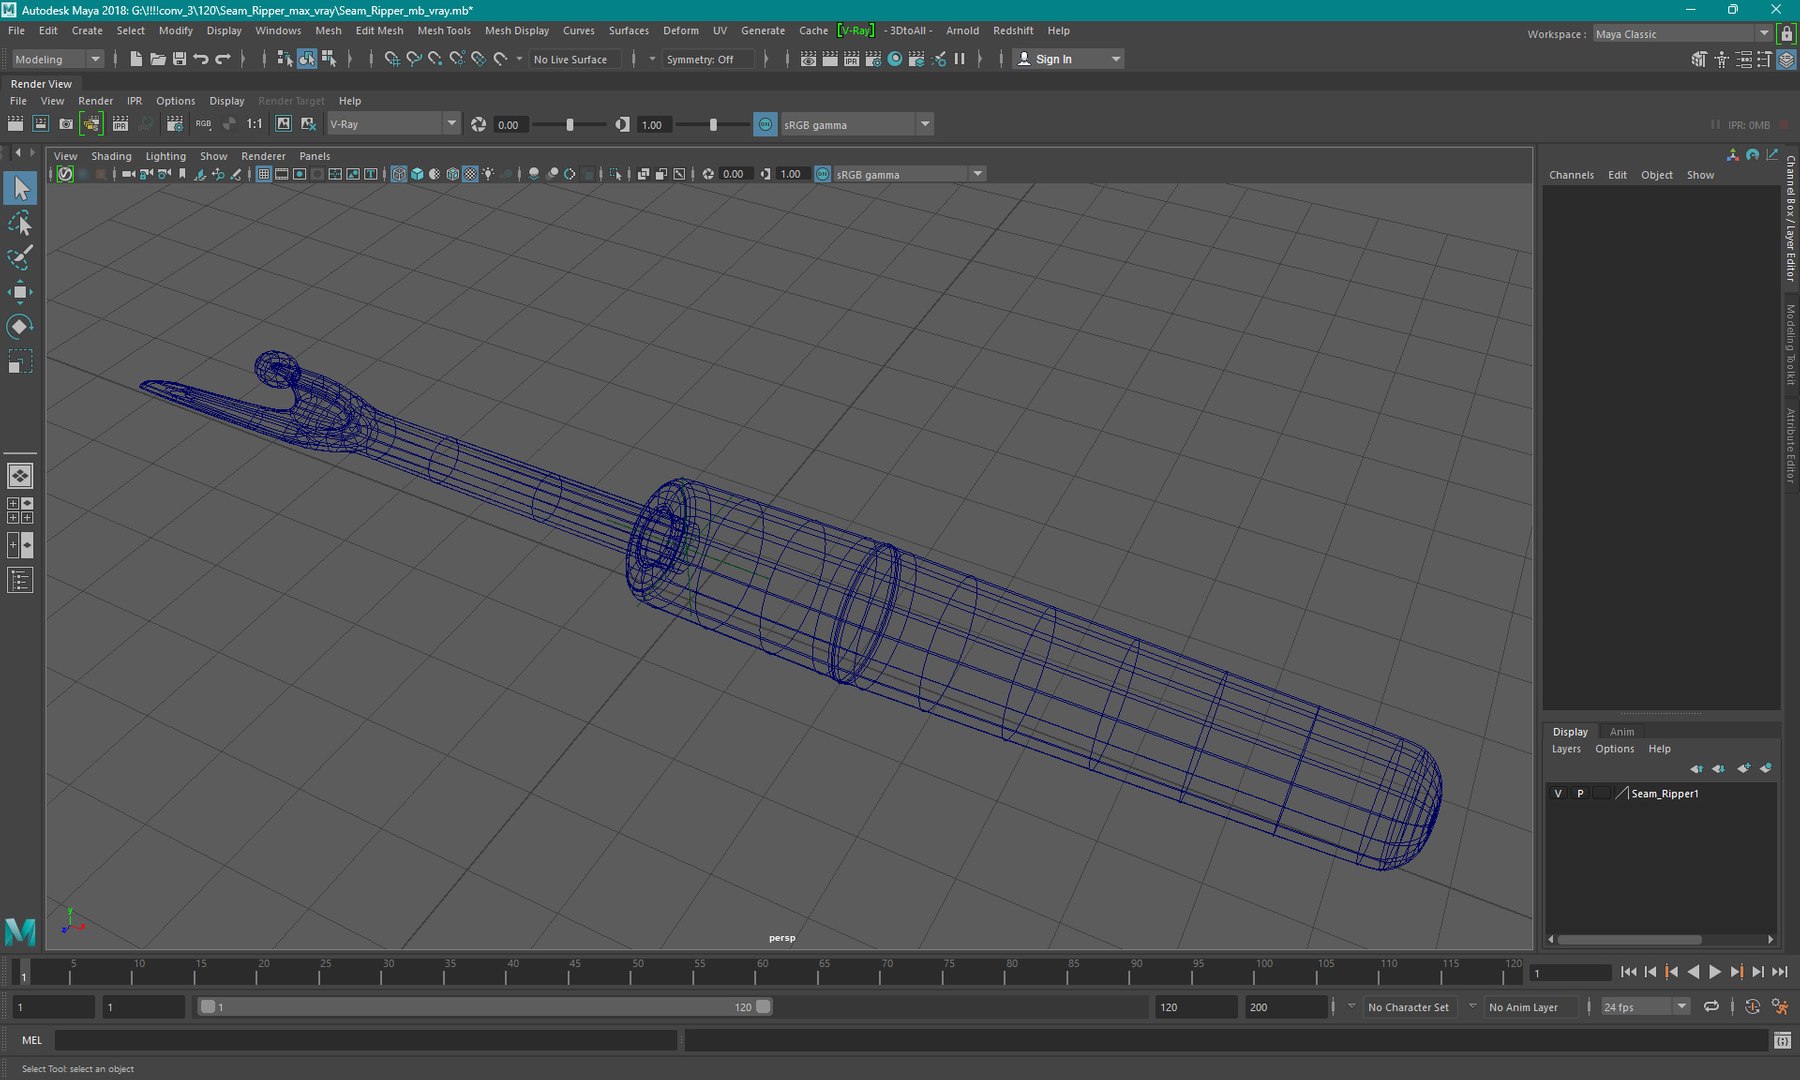The image size is (1800, 1080).
Task: Click the Open Scene folder icon
Action: click(158, 59)
